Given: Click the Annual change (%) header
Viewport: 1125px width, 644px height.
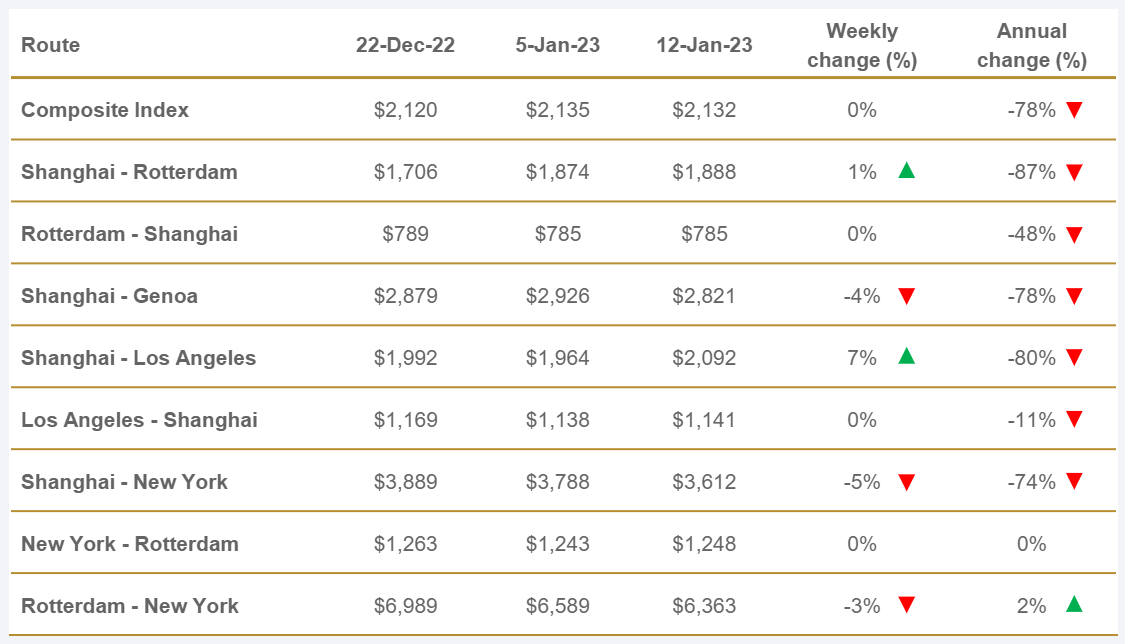Looking at the screenshot, I should pos(1031,46).
